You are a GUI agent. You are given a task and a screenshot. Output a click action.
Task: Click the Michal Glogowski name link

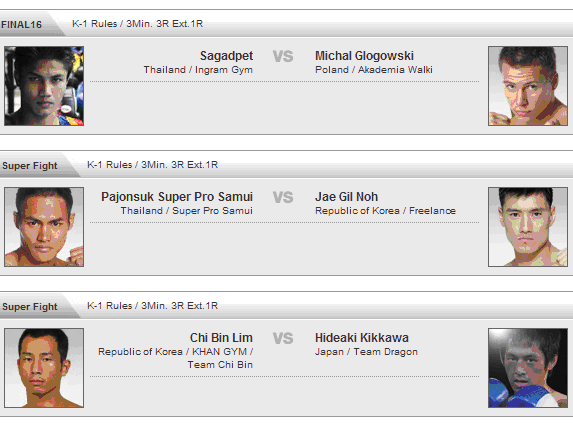coord(364,56)
